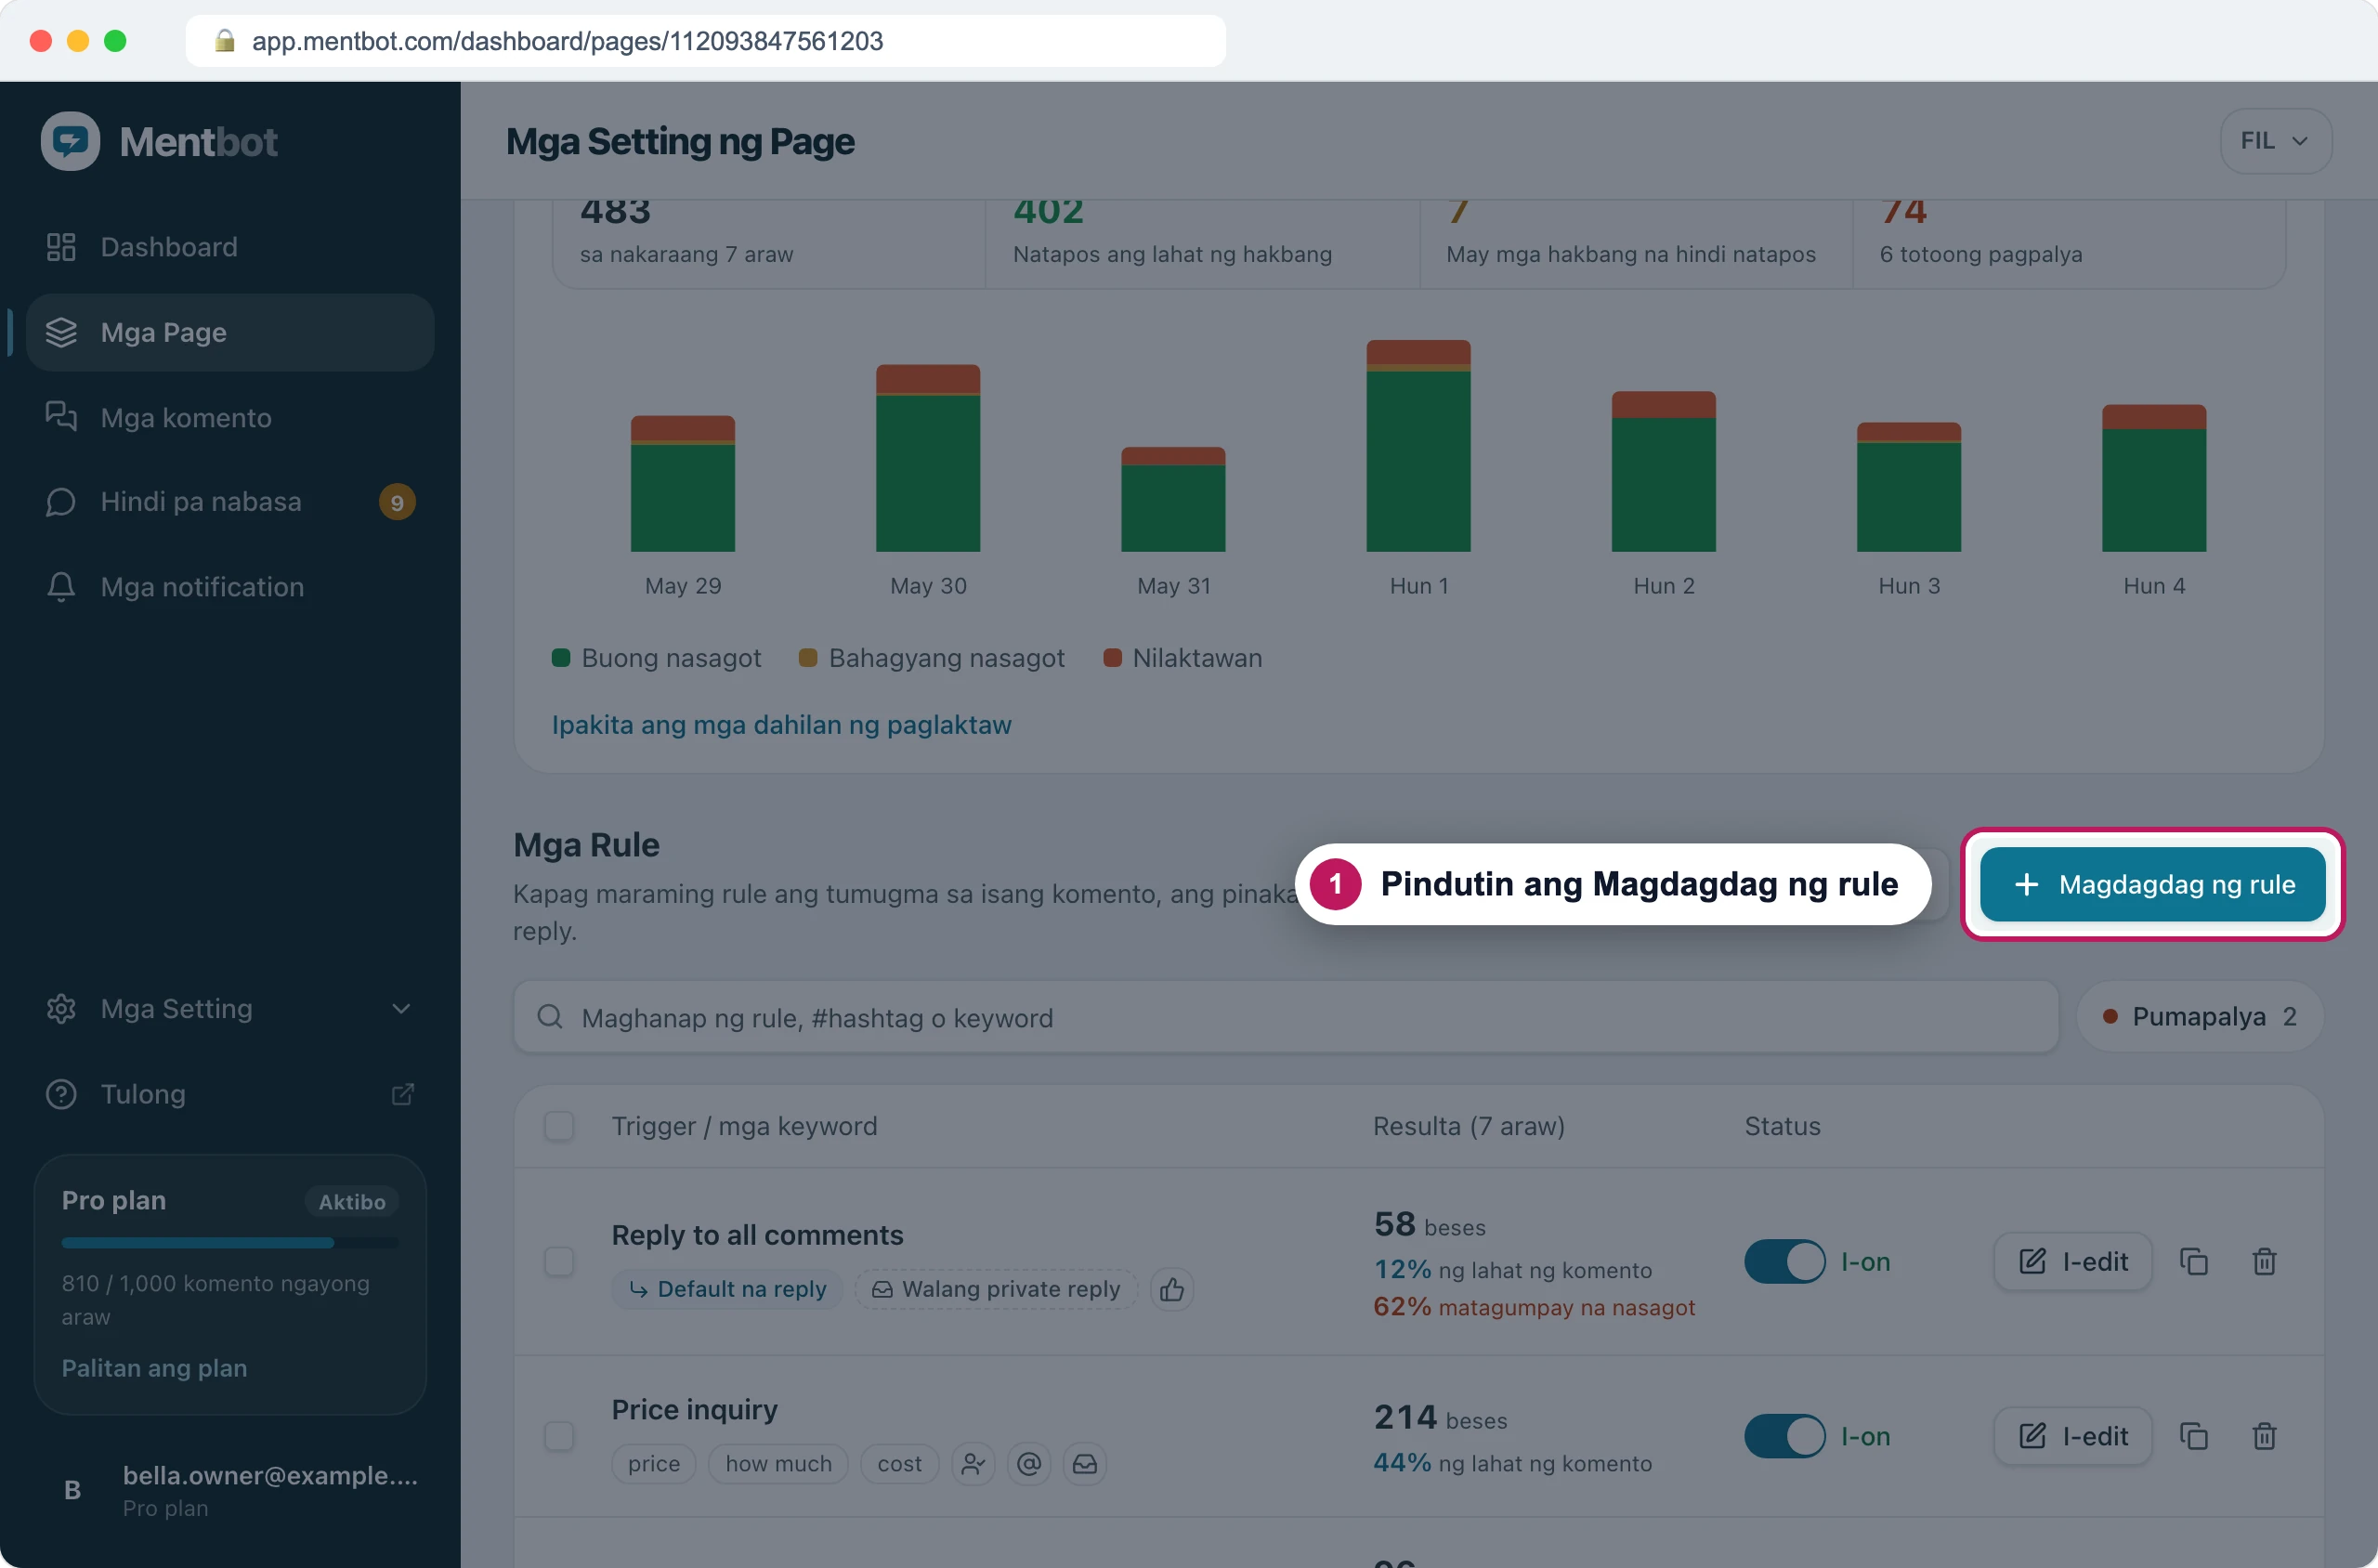Click the Pro plan usage progress bar
The width and height of the screenshot is (2378, 1568).
[230, 1242]
